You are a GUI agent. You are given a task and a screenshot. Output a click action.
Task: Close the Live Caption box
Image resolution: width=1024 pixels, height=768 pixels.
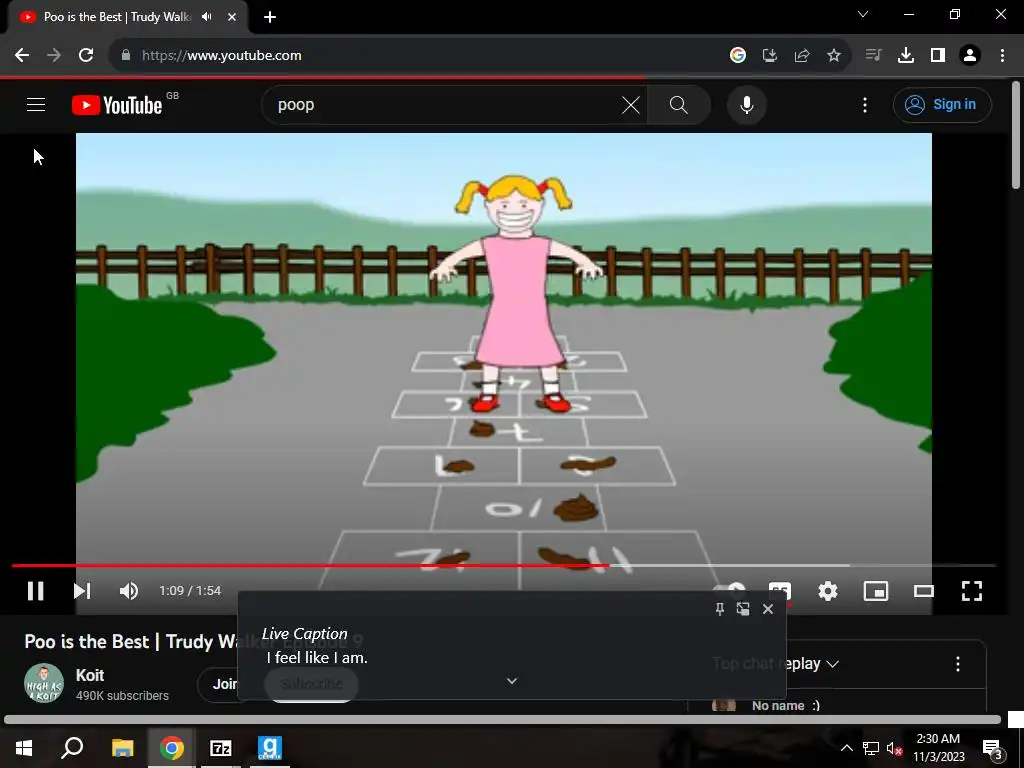[768, 609]
